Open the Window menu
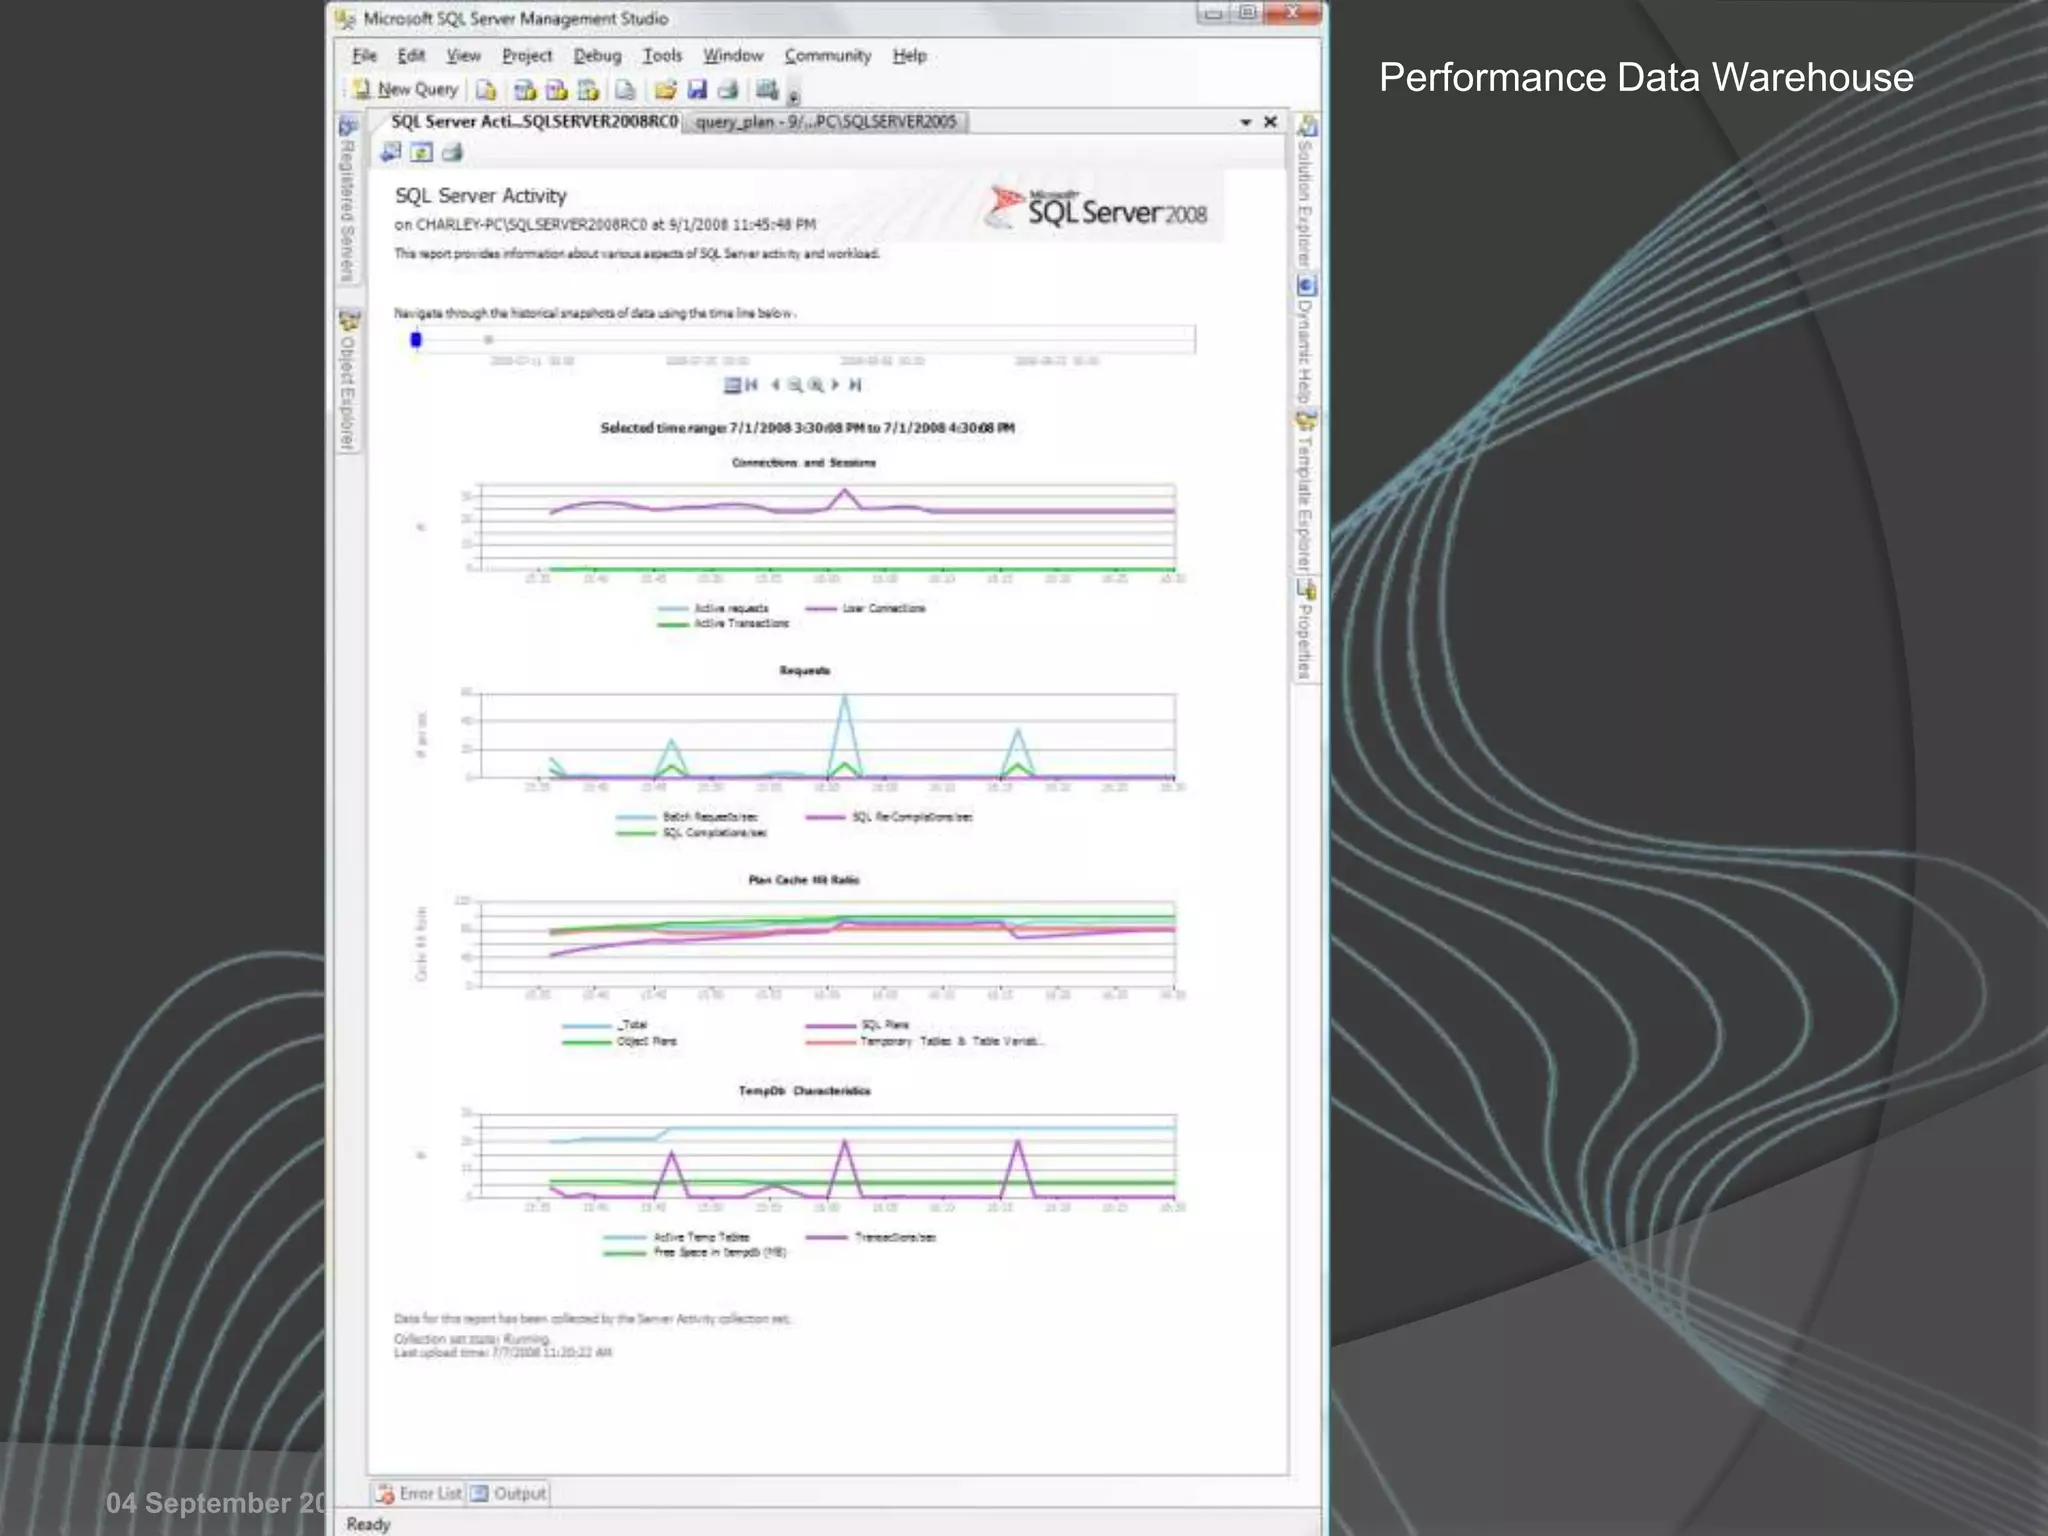The height and width of the screenshot is (1536, 2048). (733, 55)
